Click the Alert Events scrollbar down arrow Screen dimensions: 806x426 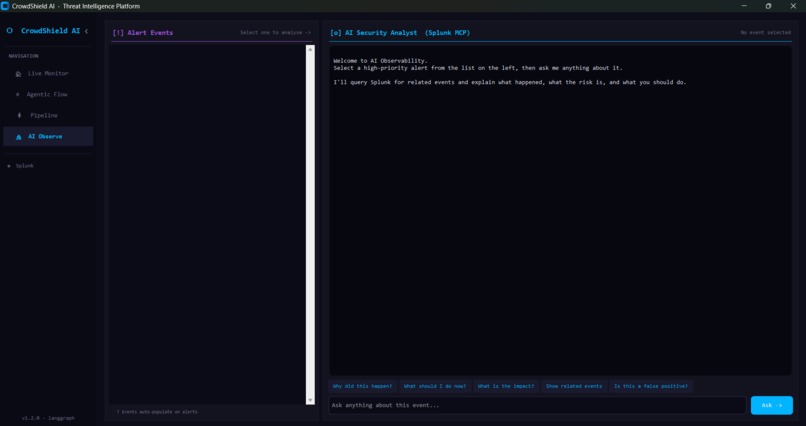click(x=310, y=400)
